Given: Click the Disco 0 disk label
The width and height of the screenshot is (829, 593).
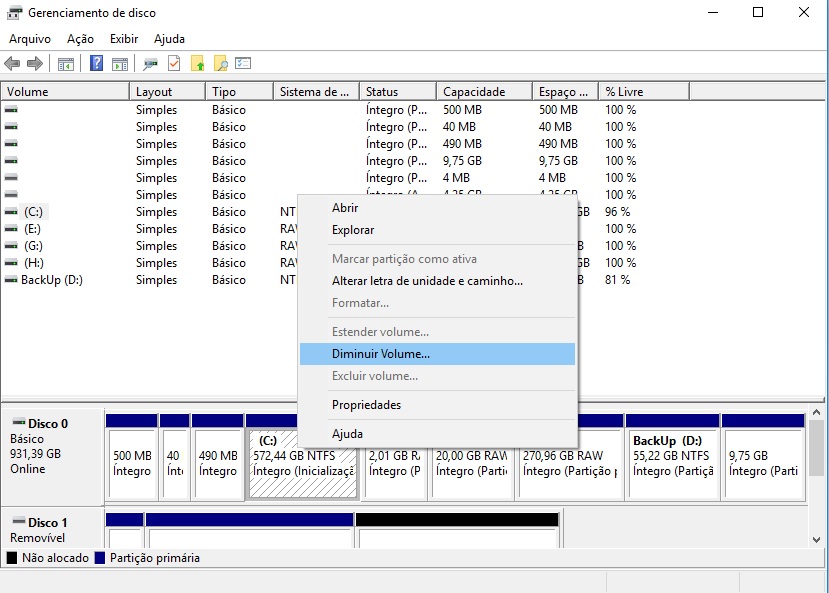Looking at the screenshot, I should [x=48, y=424].
